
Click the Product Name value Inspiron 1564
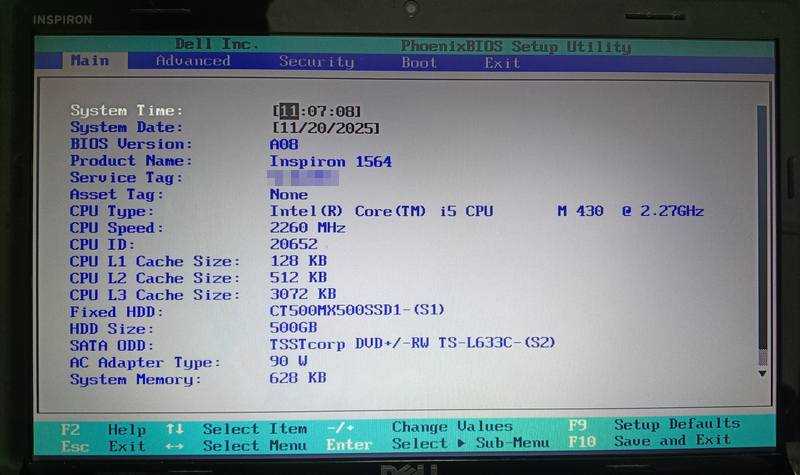[331, 162]
